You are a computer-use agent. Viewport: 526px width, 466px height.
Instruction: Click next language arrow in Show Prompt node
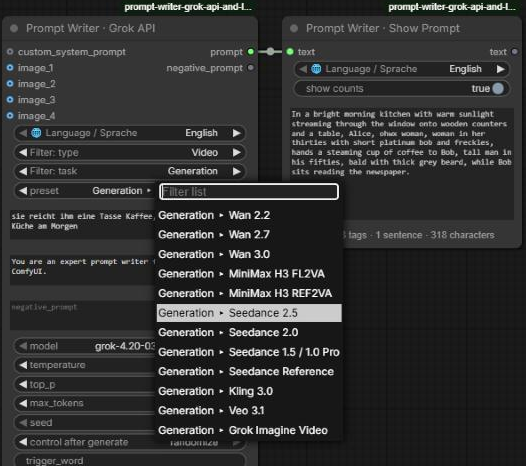[x=501, y=69]
